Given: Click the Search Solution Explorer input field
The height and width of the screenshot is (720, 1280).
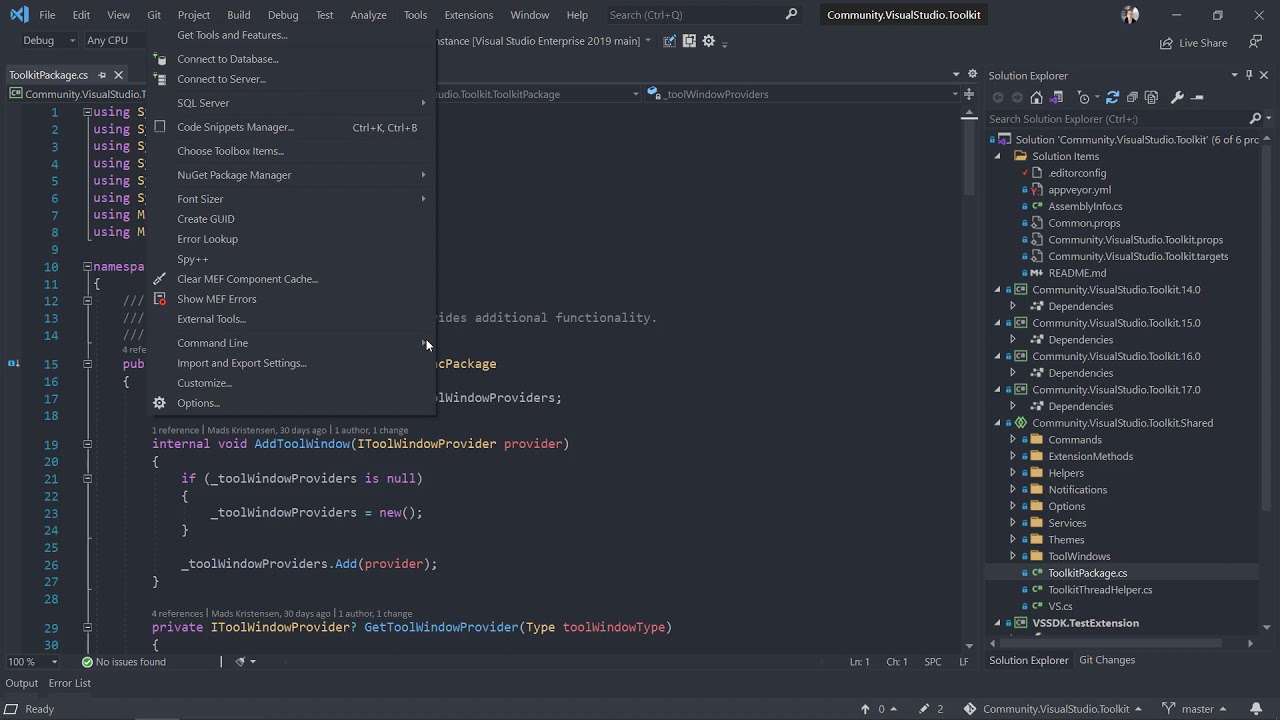Looking at the screenshot, I should point(1115,119).
